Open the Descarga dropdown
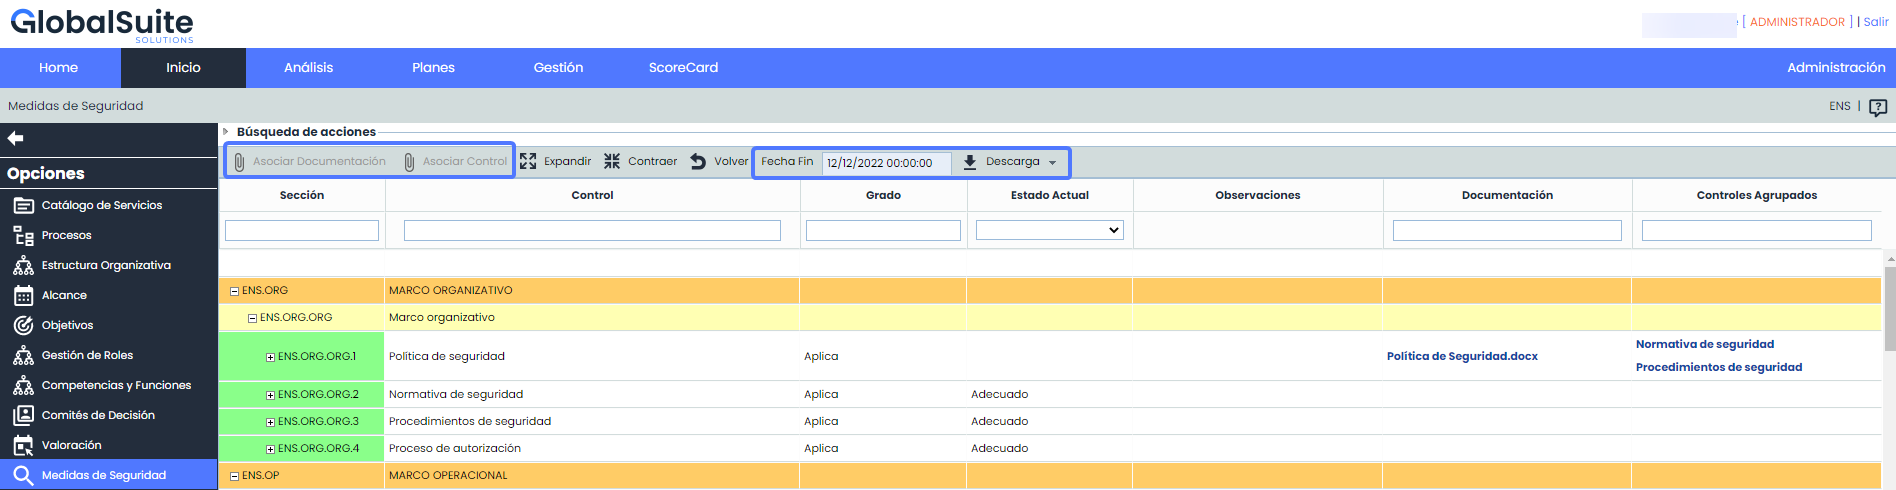Screen dimensions: 1896x490 pos(1010,162)
